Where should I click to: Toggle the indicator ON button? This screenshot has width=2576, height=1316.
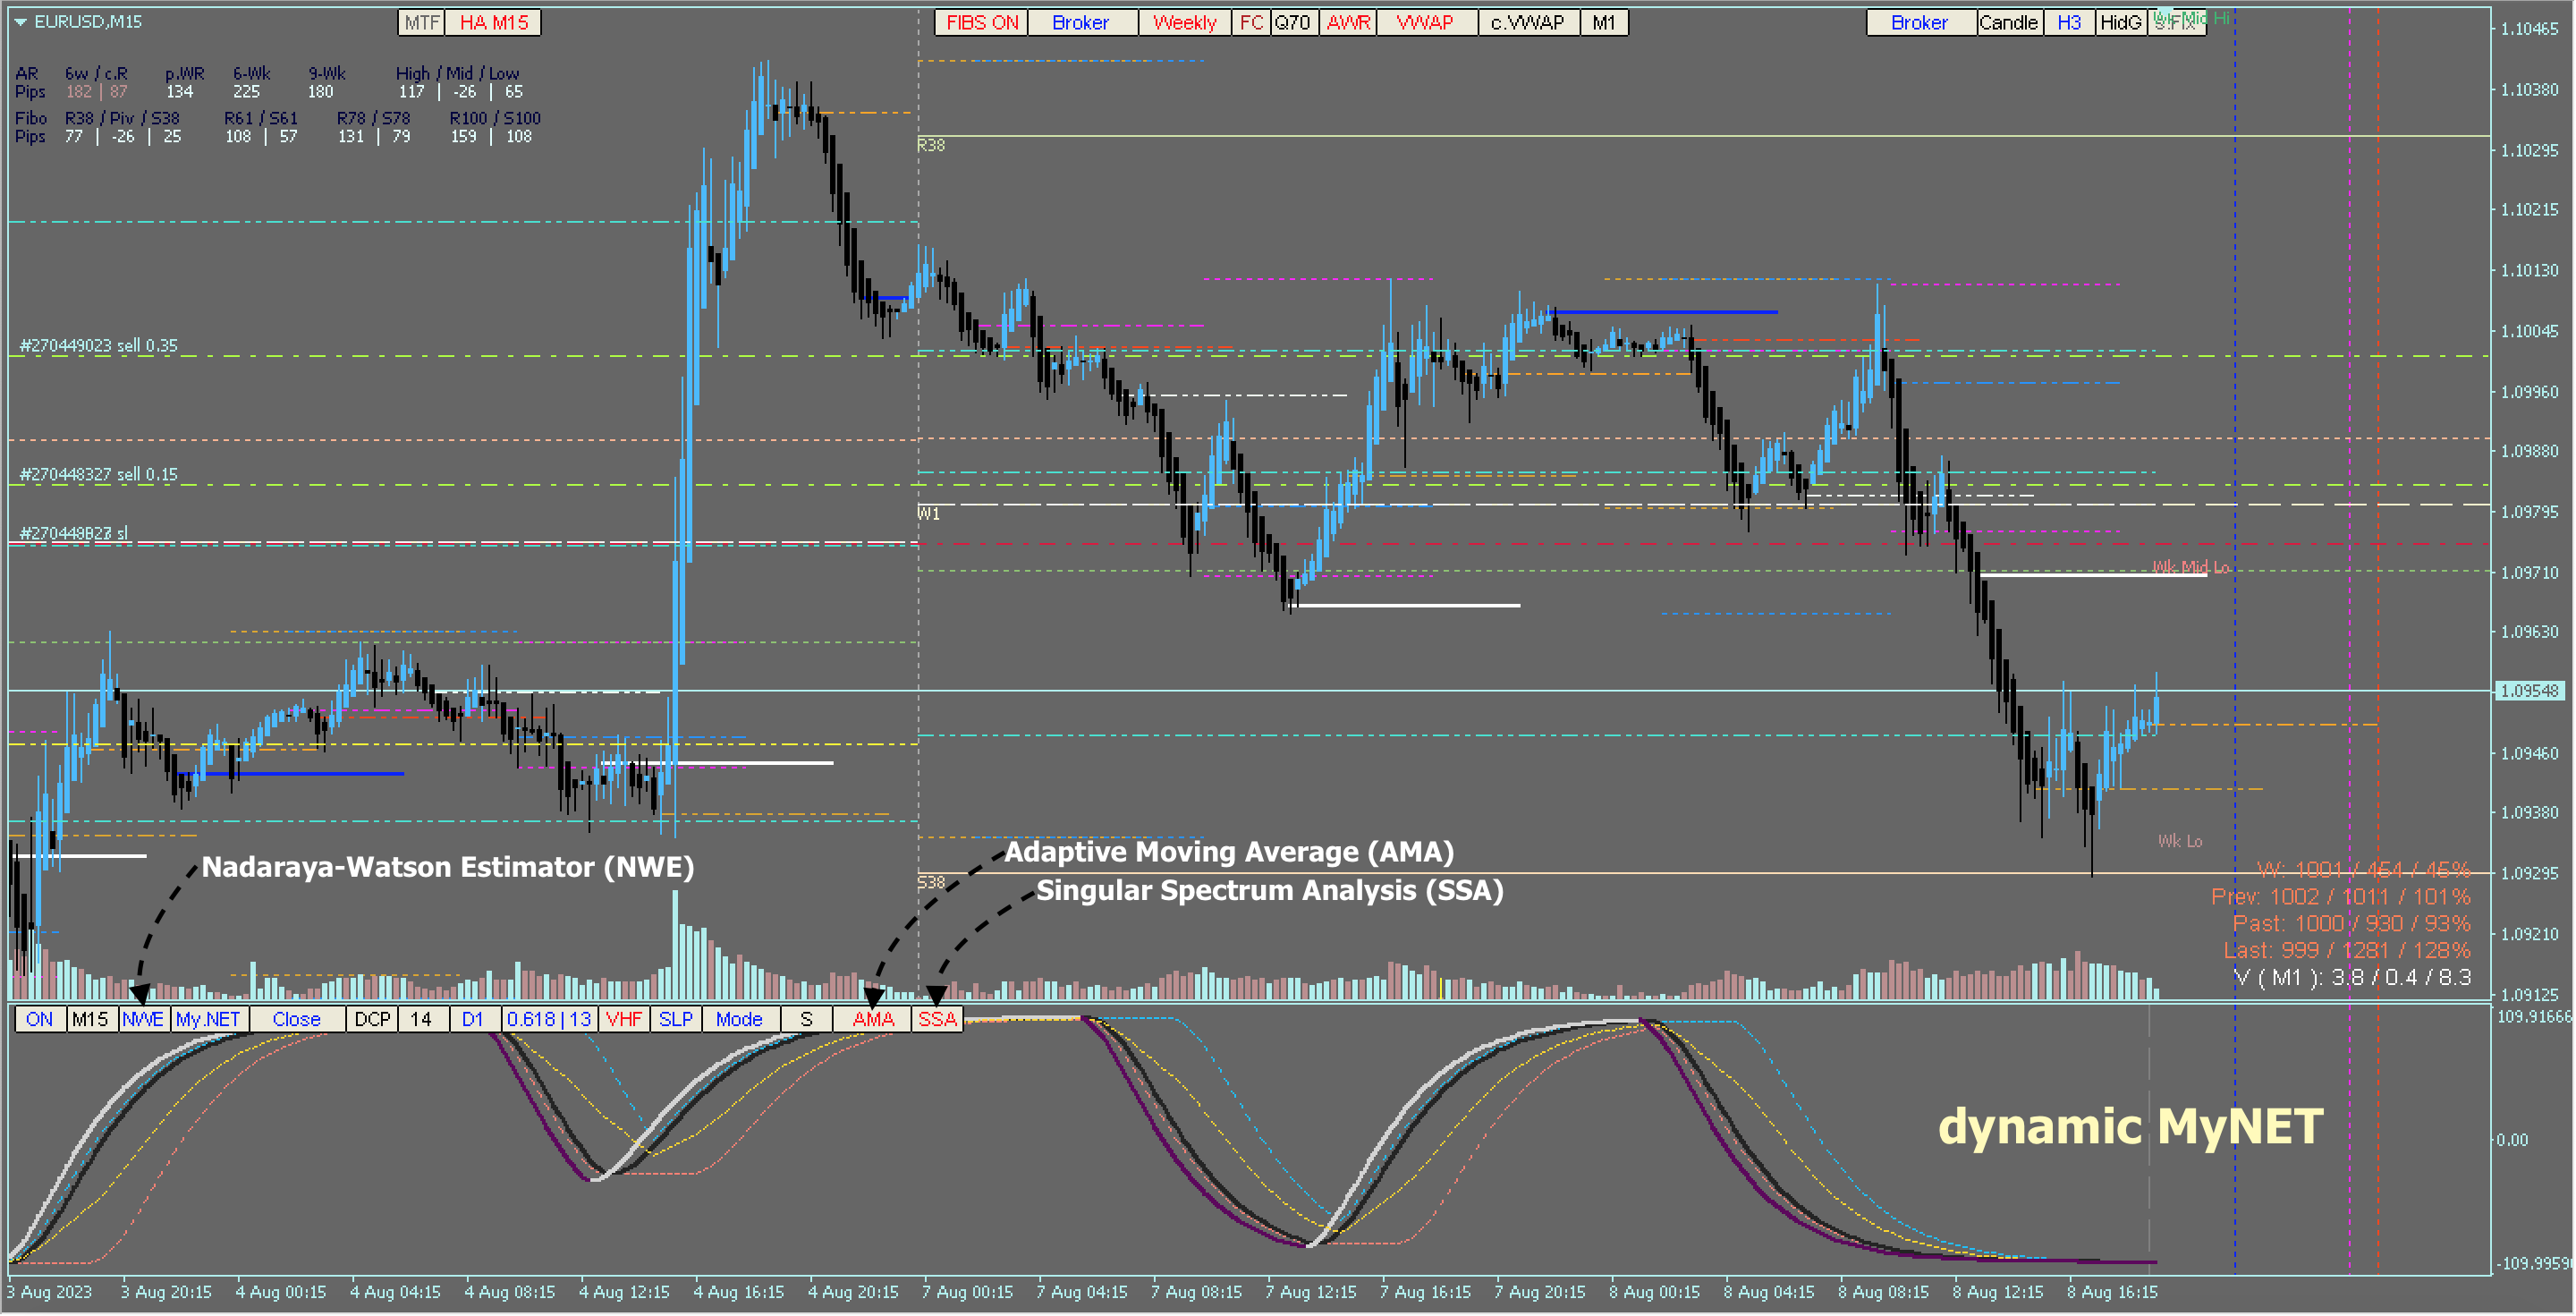(40, 1020)
